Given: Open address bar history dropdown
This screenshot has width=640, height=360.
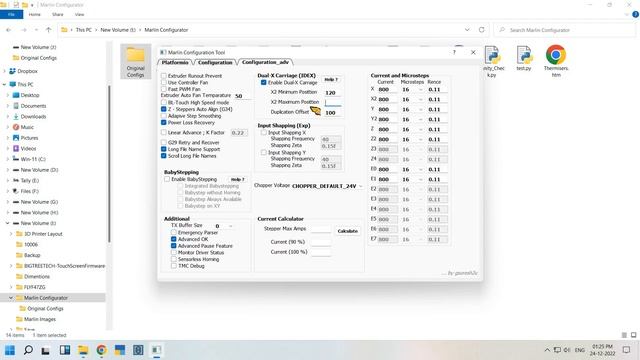Looking at the screenshot, I should 467,30.
